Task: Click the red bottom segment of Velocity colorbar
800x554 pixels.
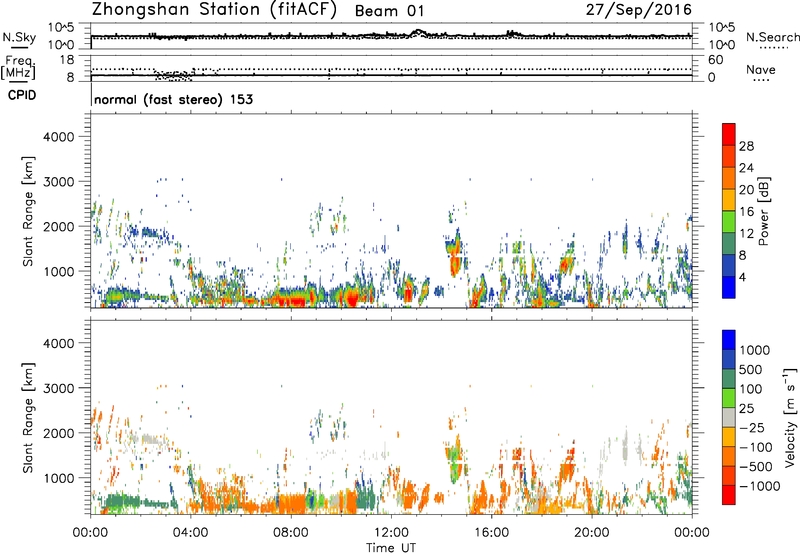Action: [x=729, y=495]
